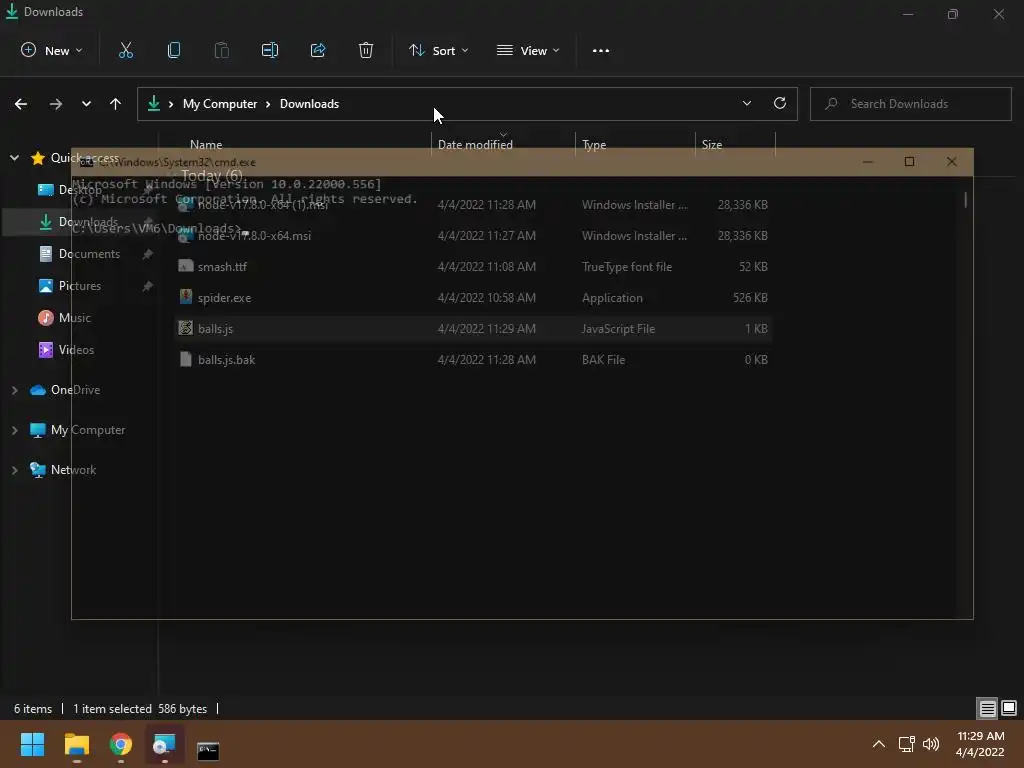This screenshot has width=1024, height=768.
Task: Click the Delete trash icon in toolbar
Action: pos(366,50)
